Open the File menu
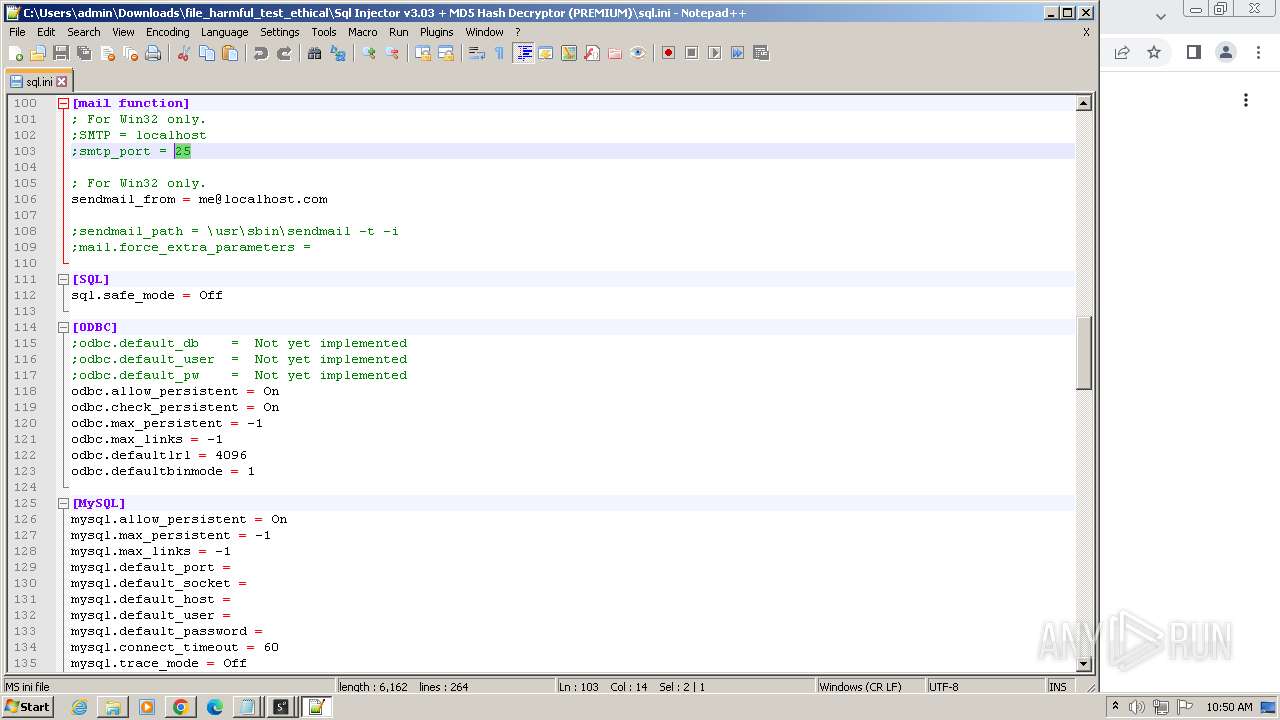Viewport: 1280px width, 720px height. click(x=17, y=32)
